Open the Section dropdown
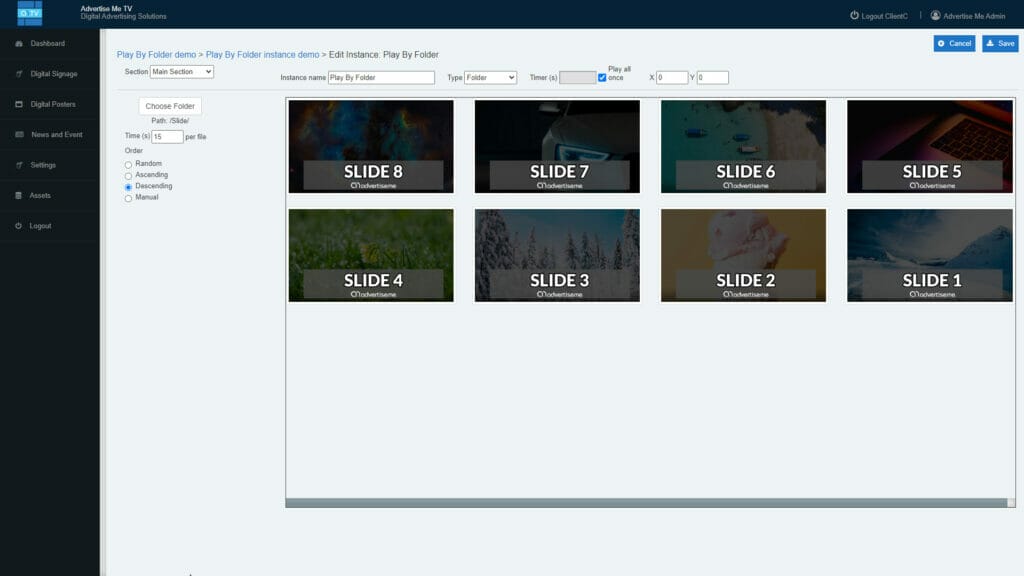 [x=181, y=71]
